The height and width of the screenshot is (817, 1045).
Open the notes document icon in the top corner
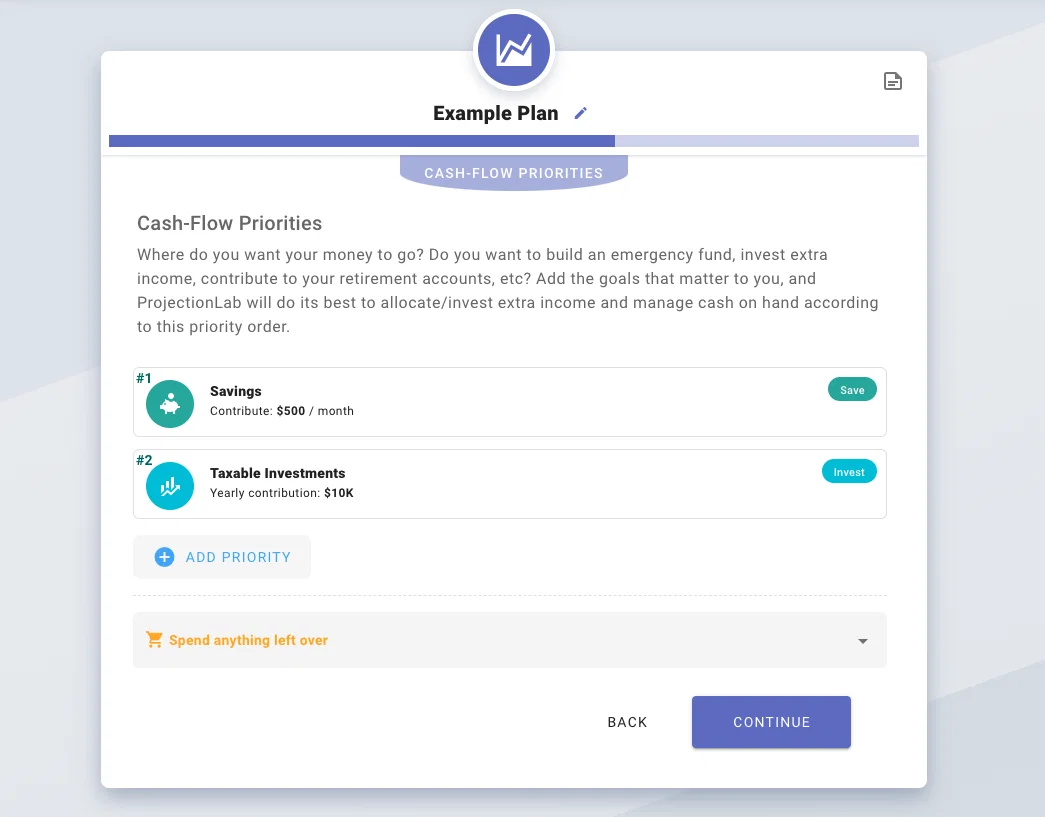point(893,81)
